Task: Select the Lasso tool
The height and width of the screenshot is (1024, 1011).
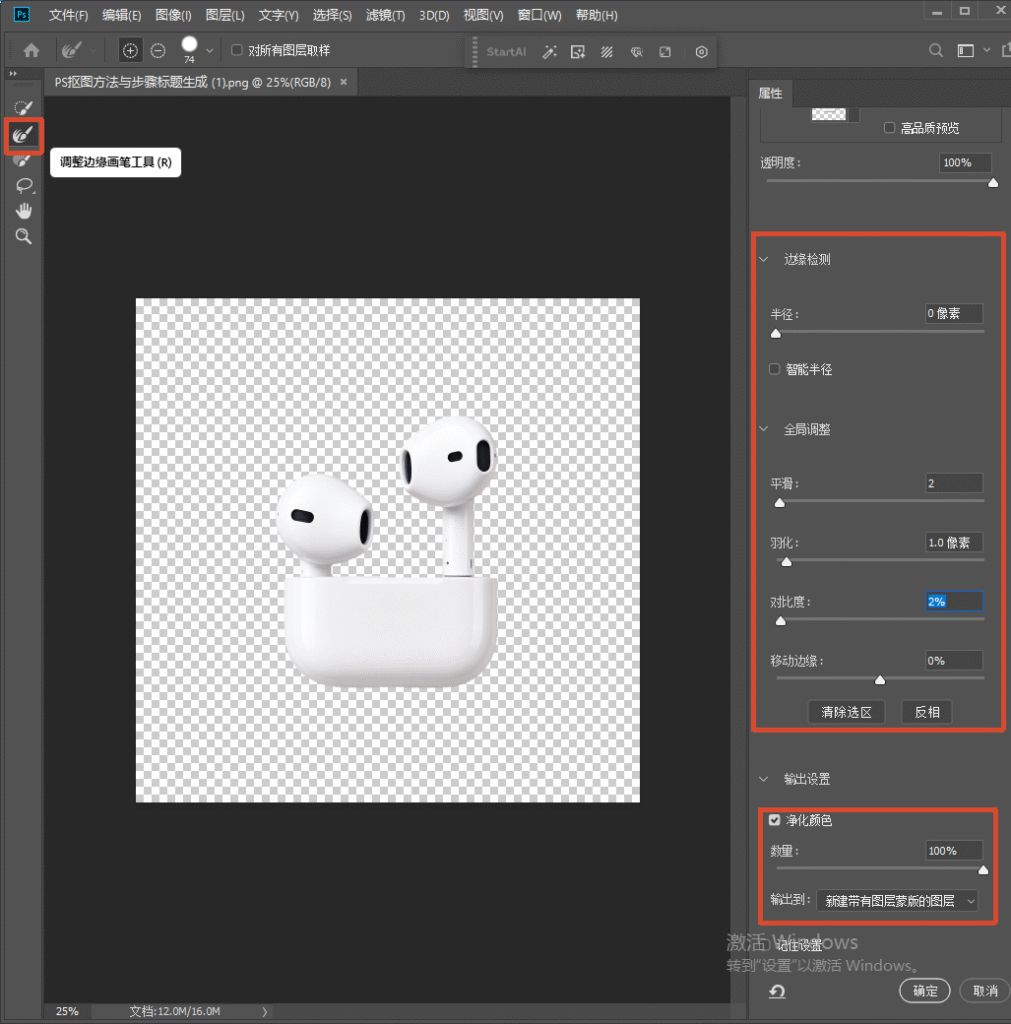Action: coord(24,186)
